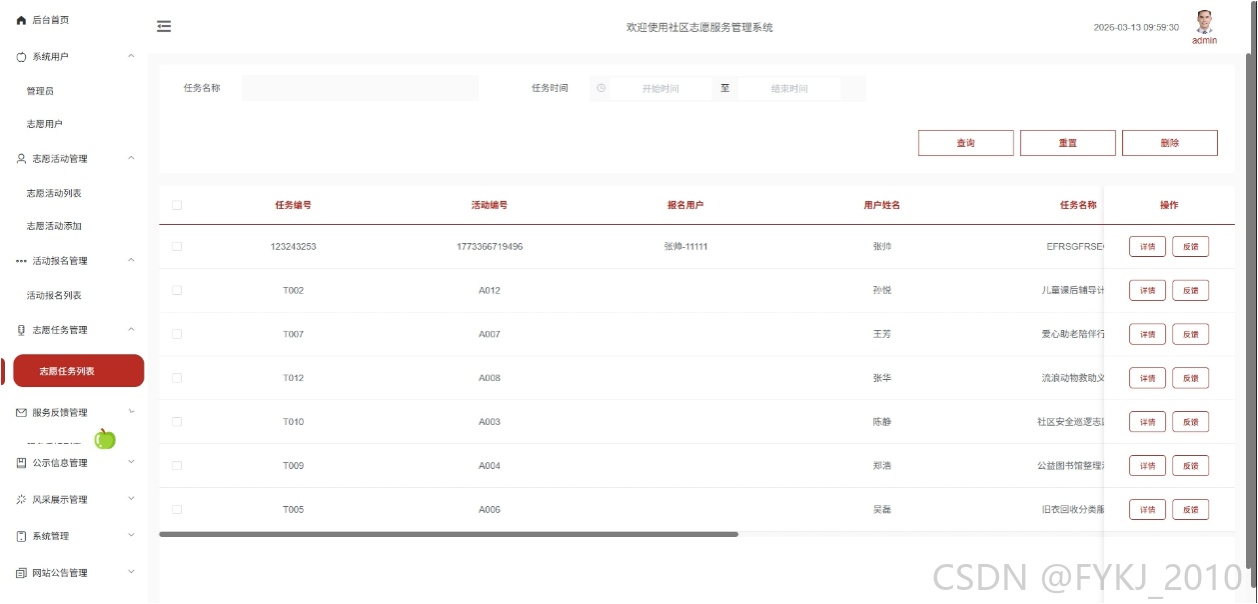Click the 系统管理 clipboard icon

tap(21, 536)
